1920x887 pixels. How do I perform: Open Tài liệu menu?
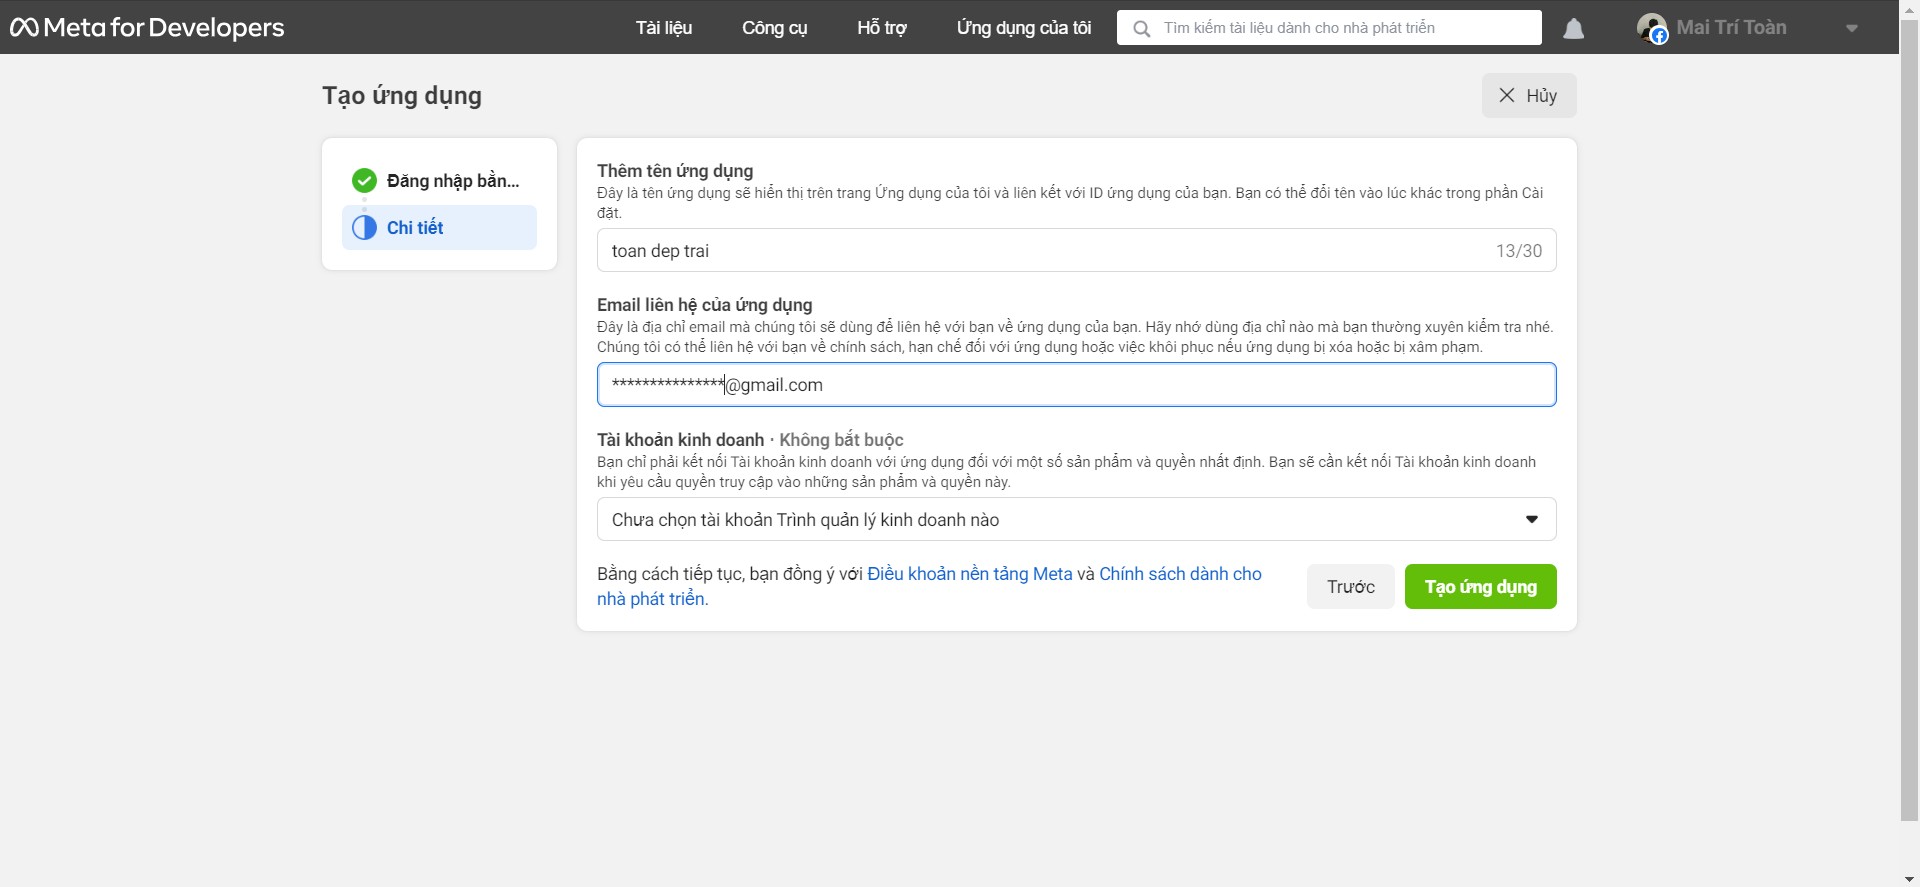[x=664, y=28]
